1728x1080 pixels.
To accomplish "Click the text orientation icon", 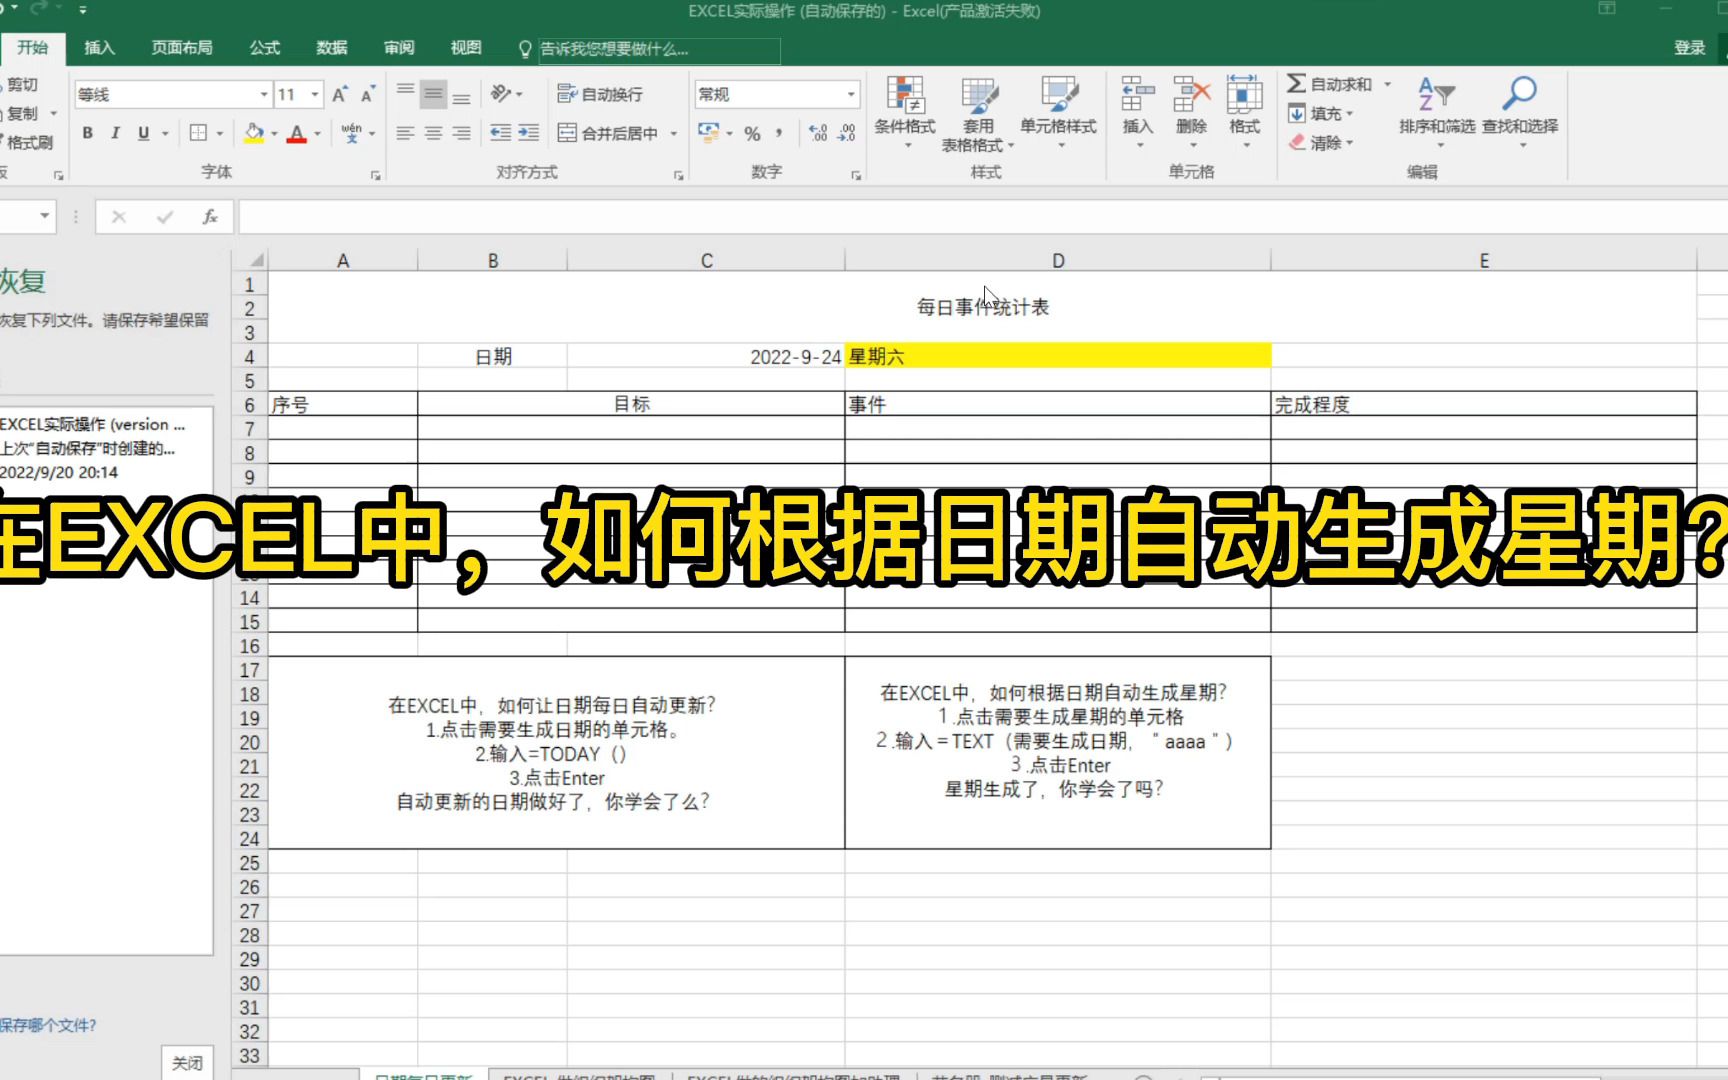I will (x=501, y=94).
